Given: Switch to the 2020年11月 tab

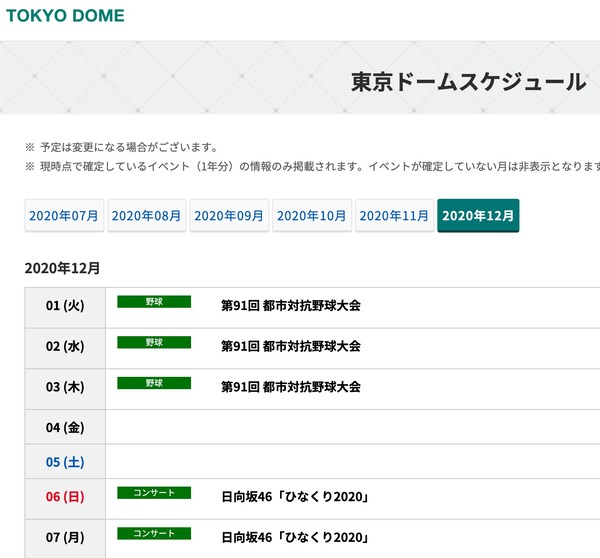Looking at the screenshot, I should tap(394, 215).
